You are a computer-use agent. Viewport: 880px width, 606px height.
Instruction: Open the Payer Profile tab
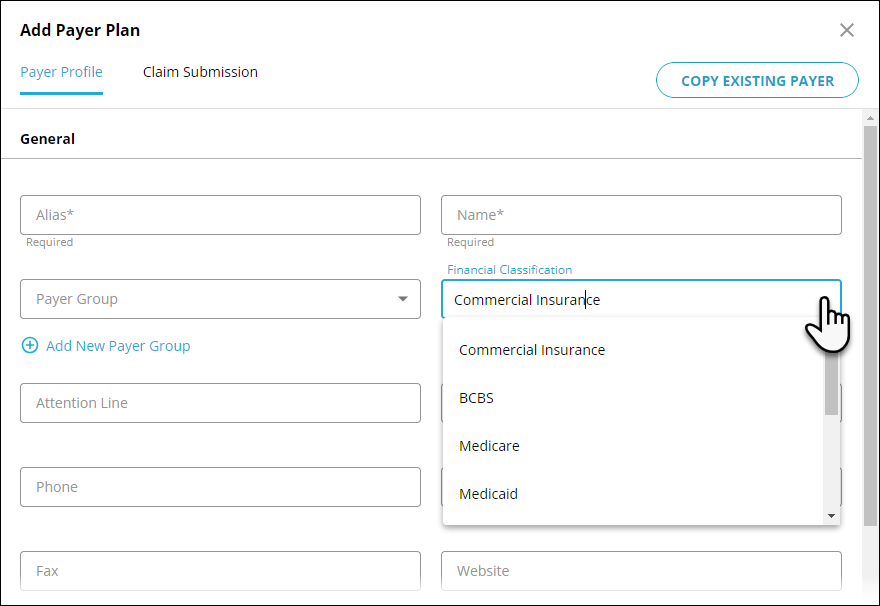pos(61,72)
